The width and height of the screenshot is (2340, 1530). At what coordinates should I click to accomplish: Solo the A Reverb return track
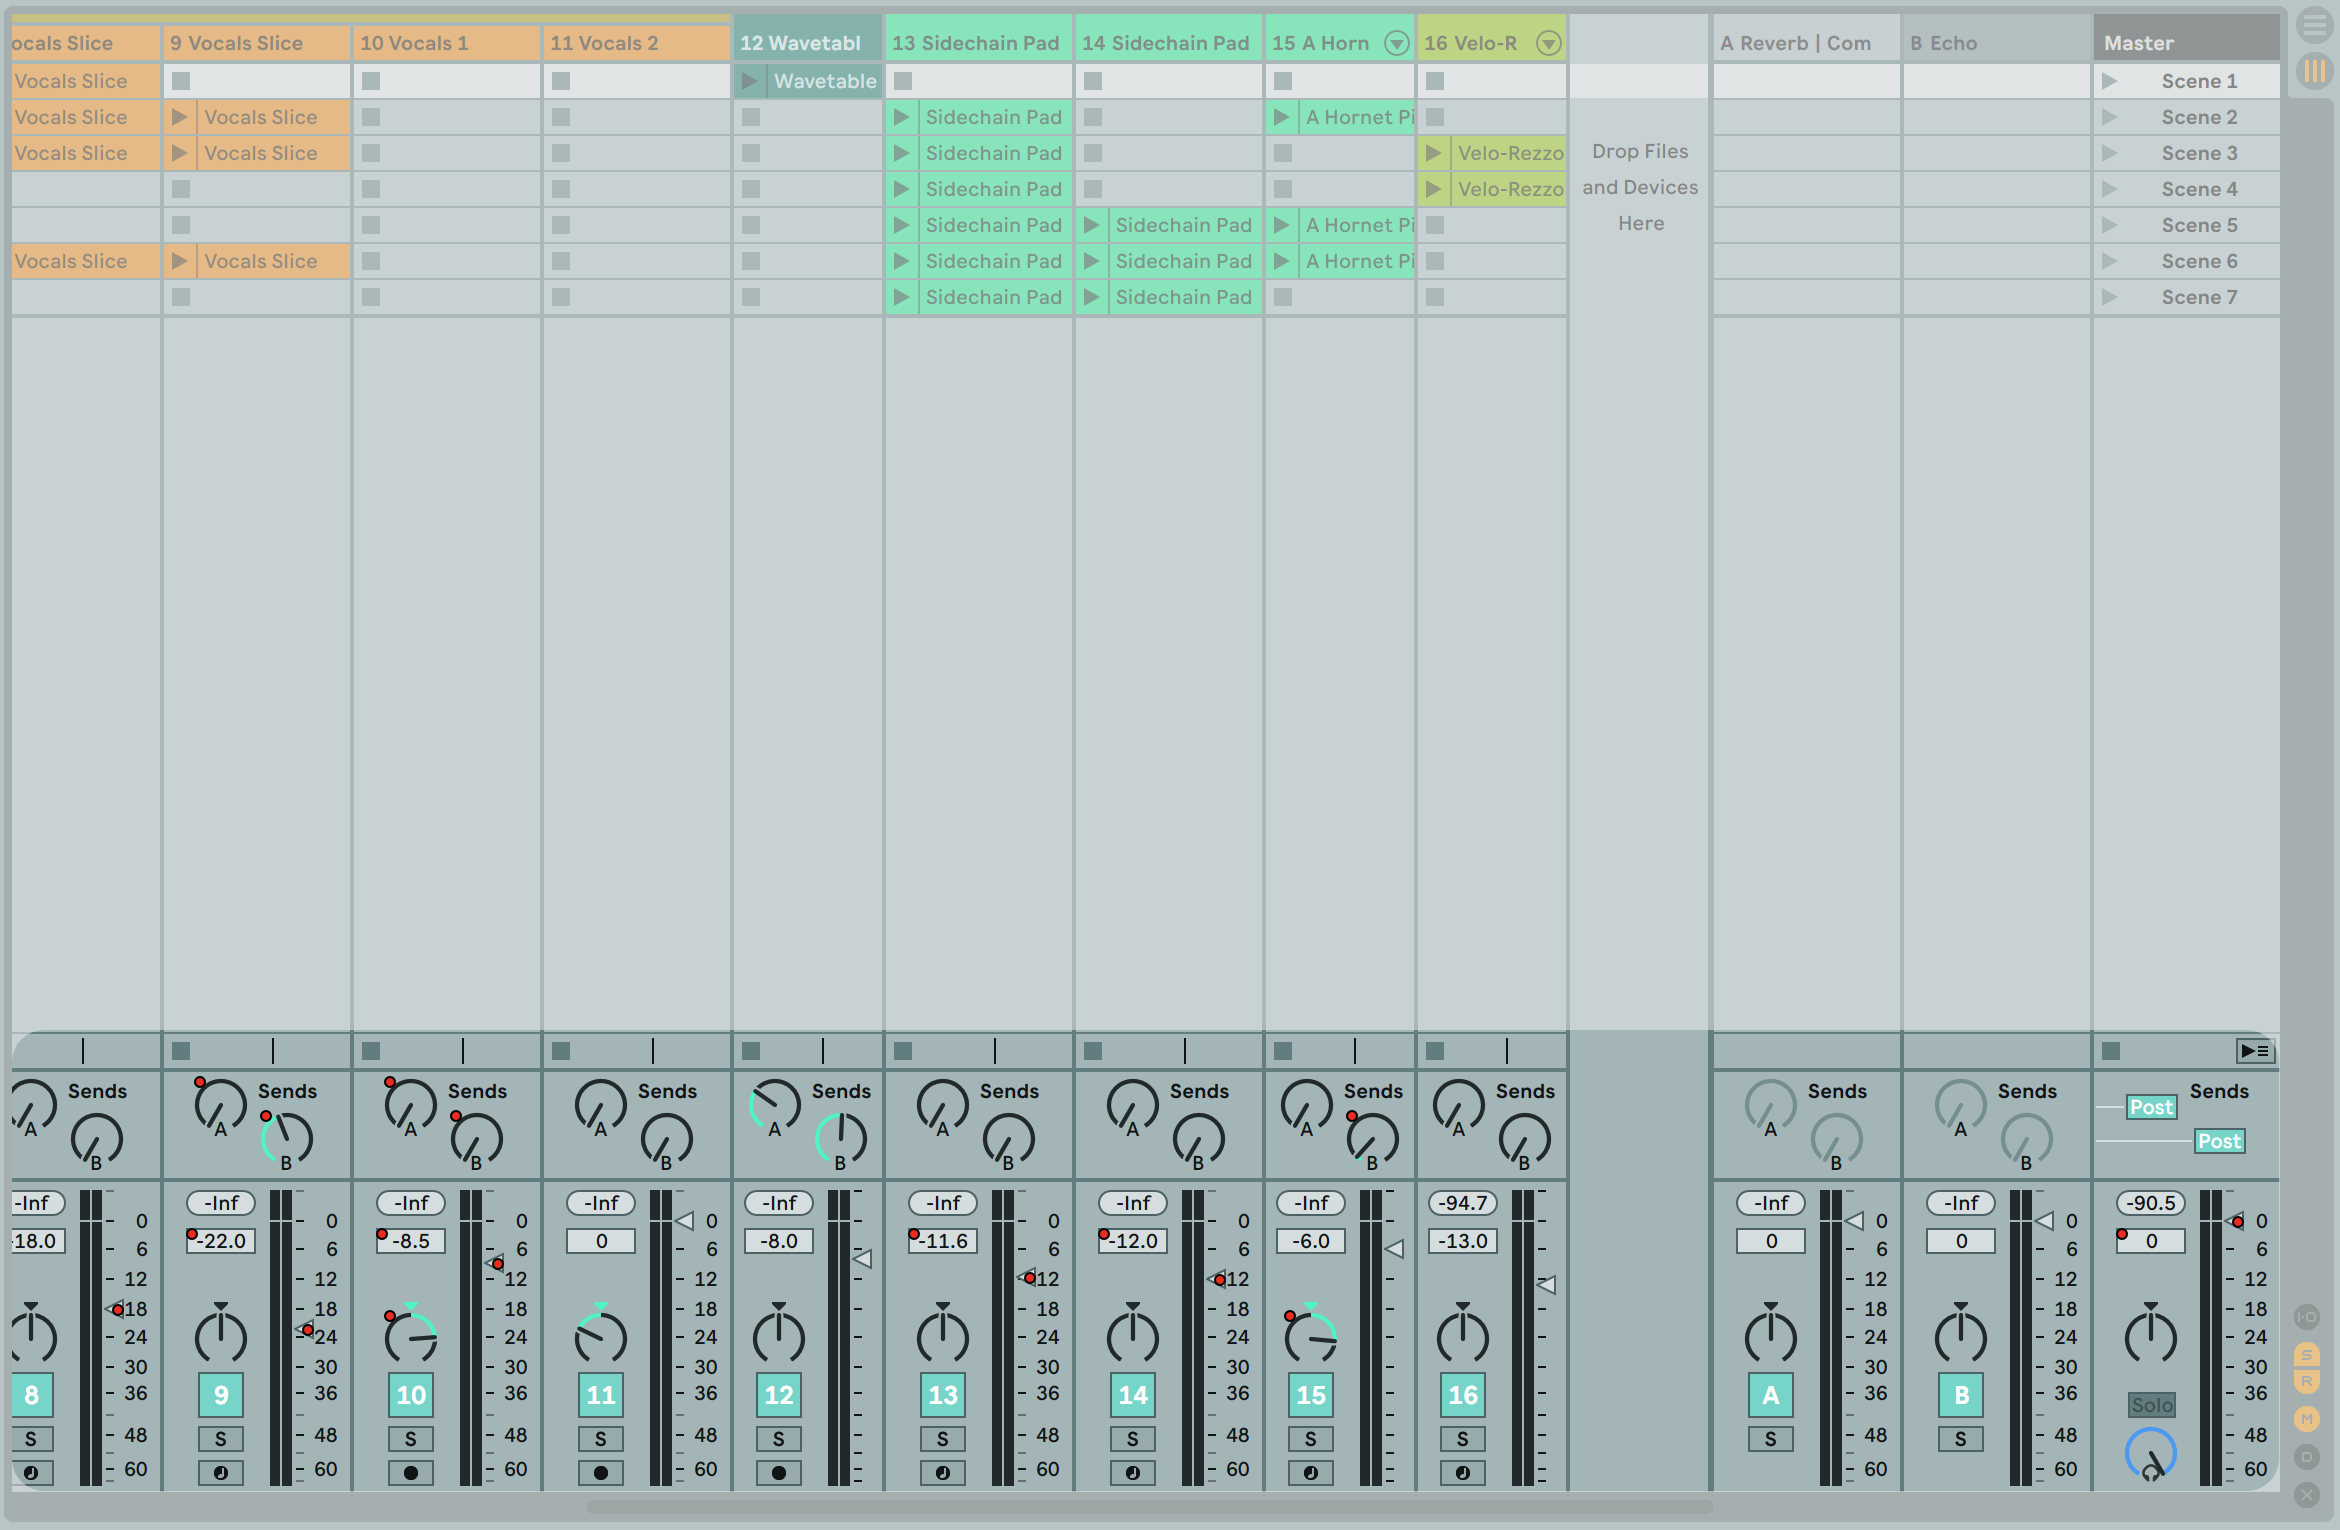pyautogui.click(x=1771, y=1439)
